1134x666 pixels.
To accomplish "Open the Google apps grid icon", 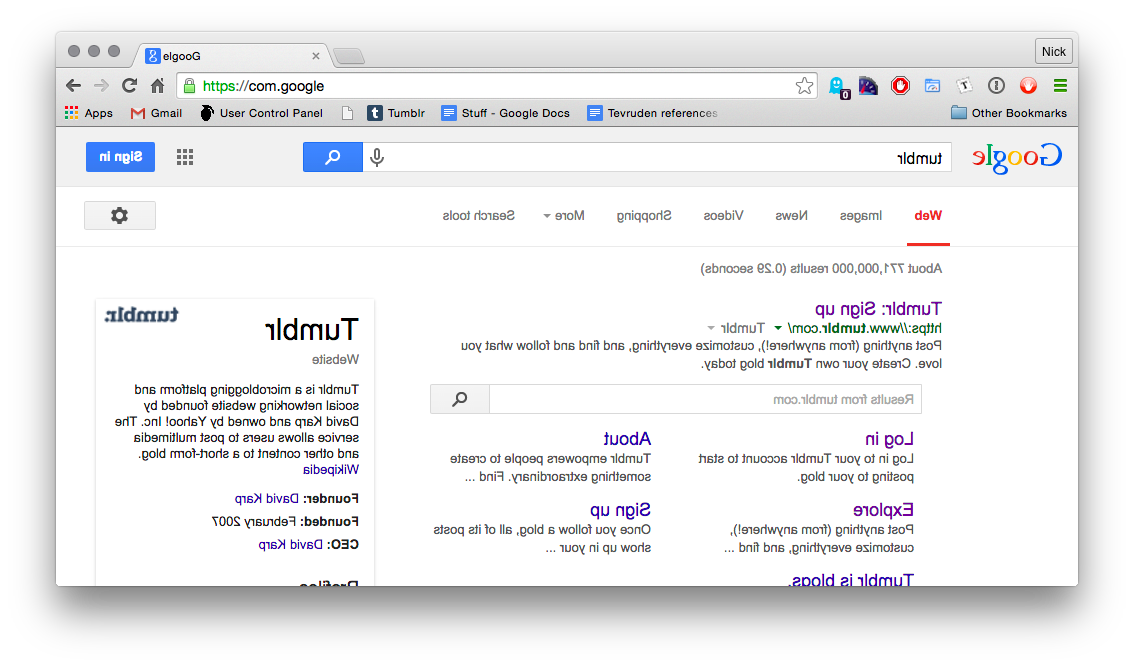I will 185,157.
